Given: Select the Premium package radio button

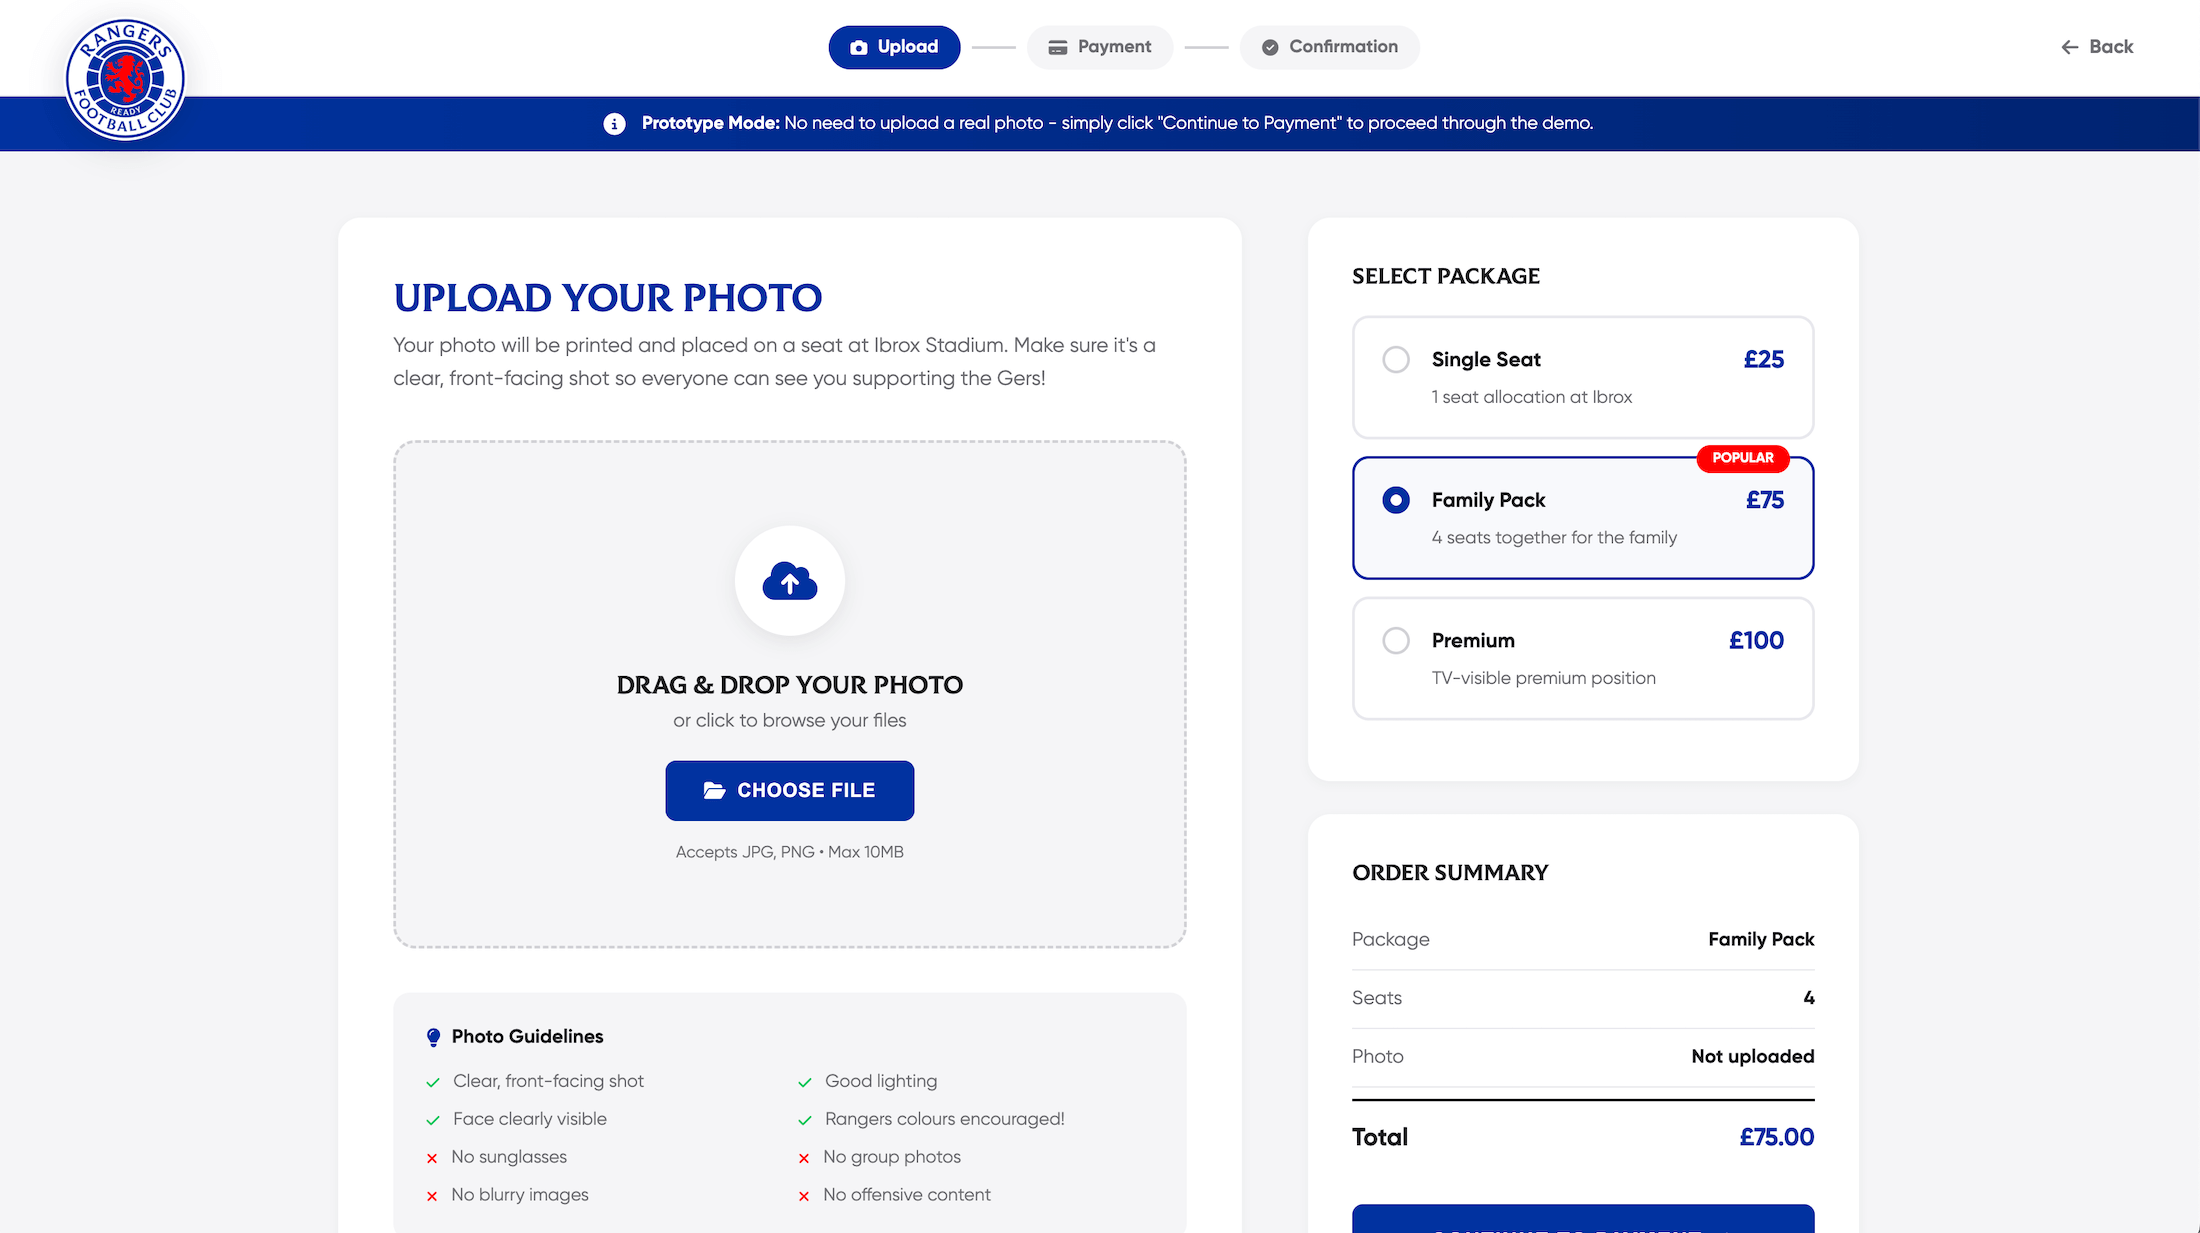Looking at the screenshot, I should coord(1396,640).
